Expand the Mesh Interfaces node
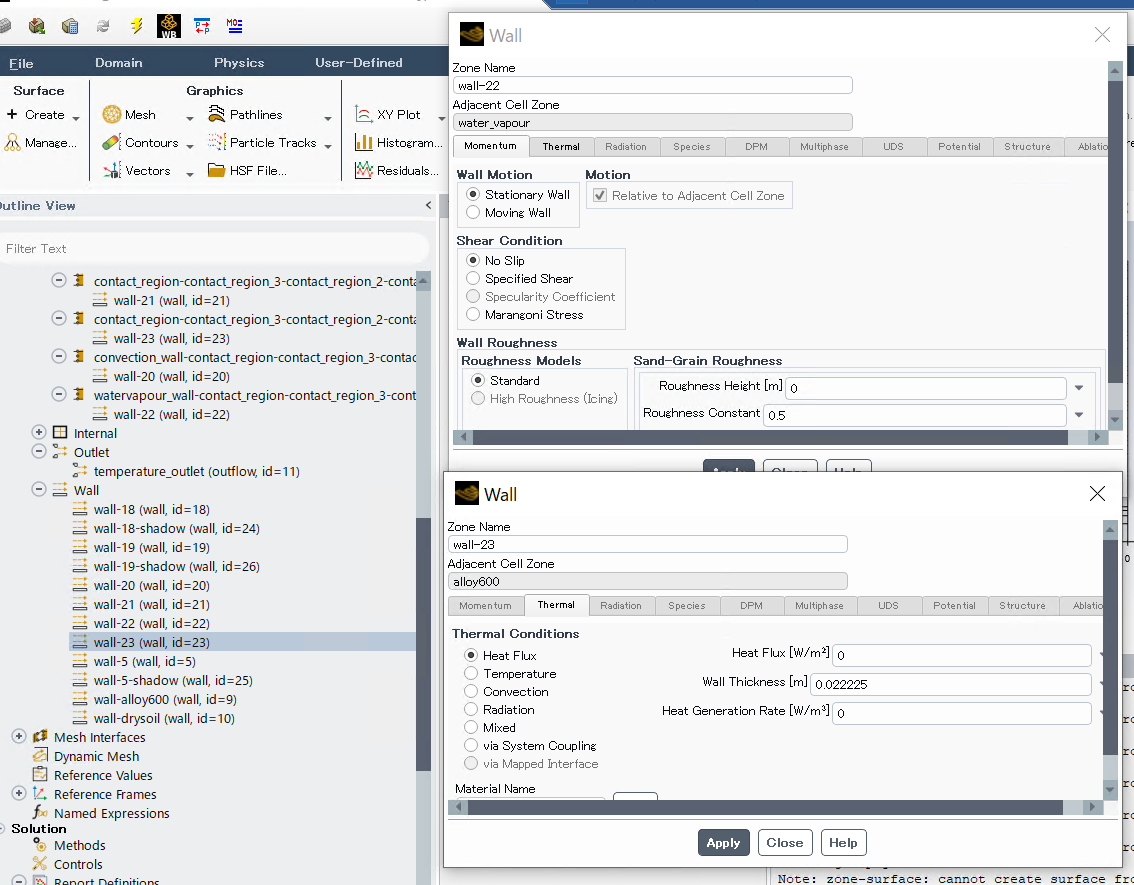Screen dimensions: 1134x885 [19, 737]
